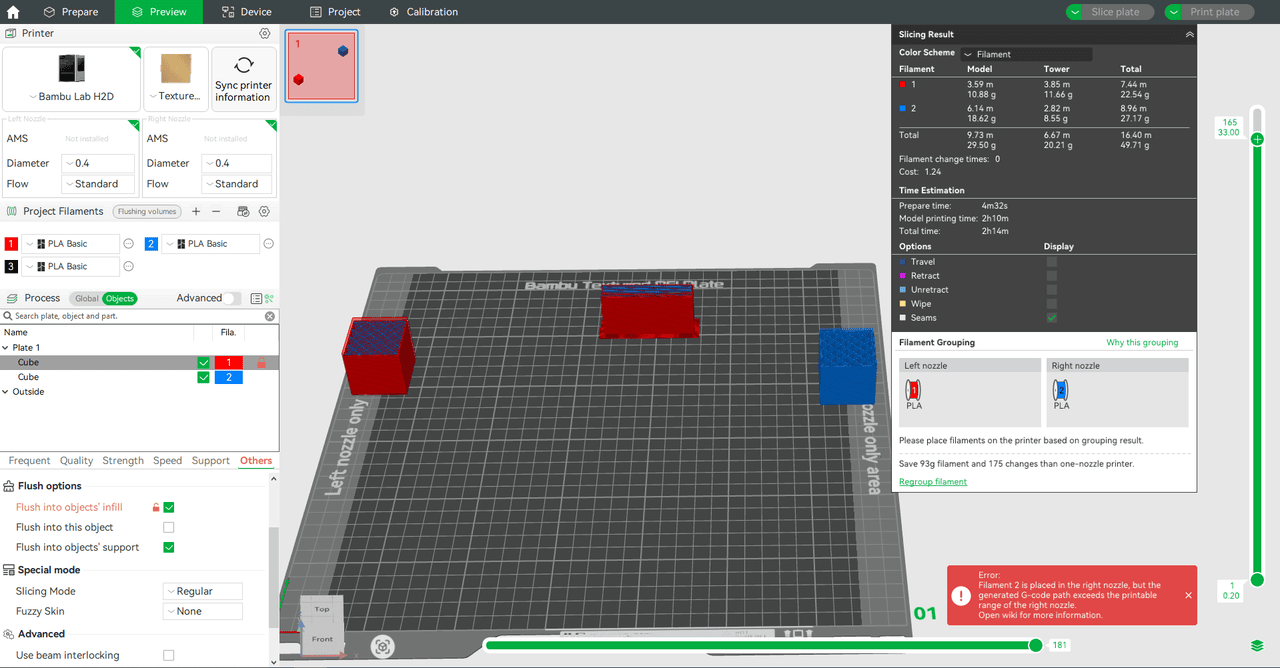This screenshot has height=668, width=1280.
Task: Open layers icon at bottom right
Action: [1256, 646]
